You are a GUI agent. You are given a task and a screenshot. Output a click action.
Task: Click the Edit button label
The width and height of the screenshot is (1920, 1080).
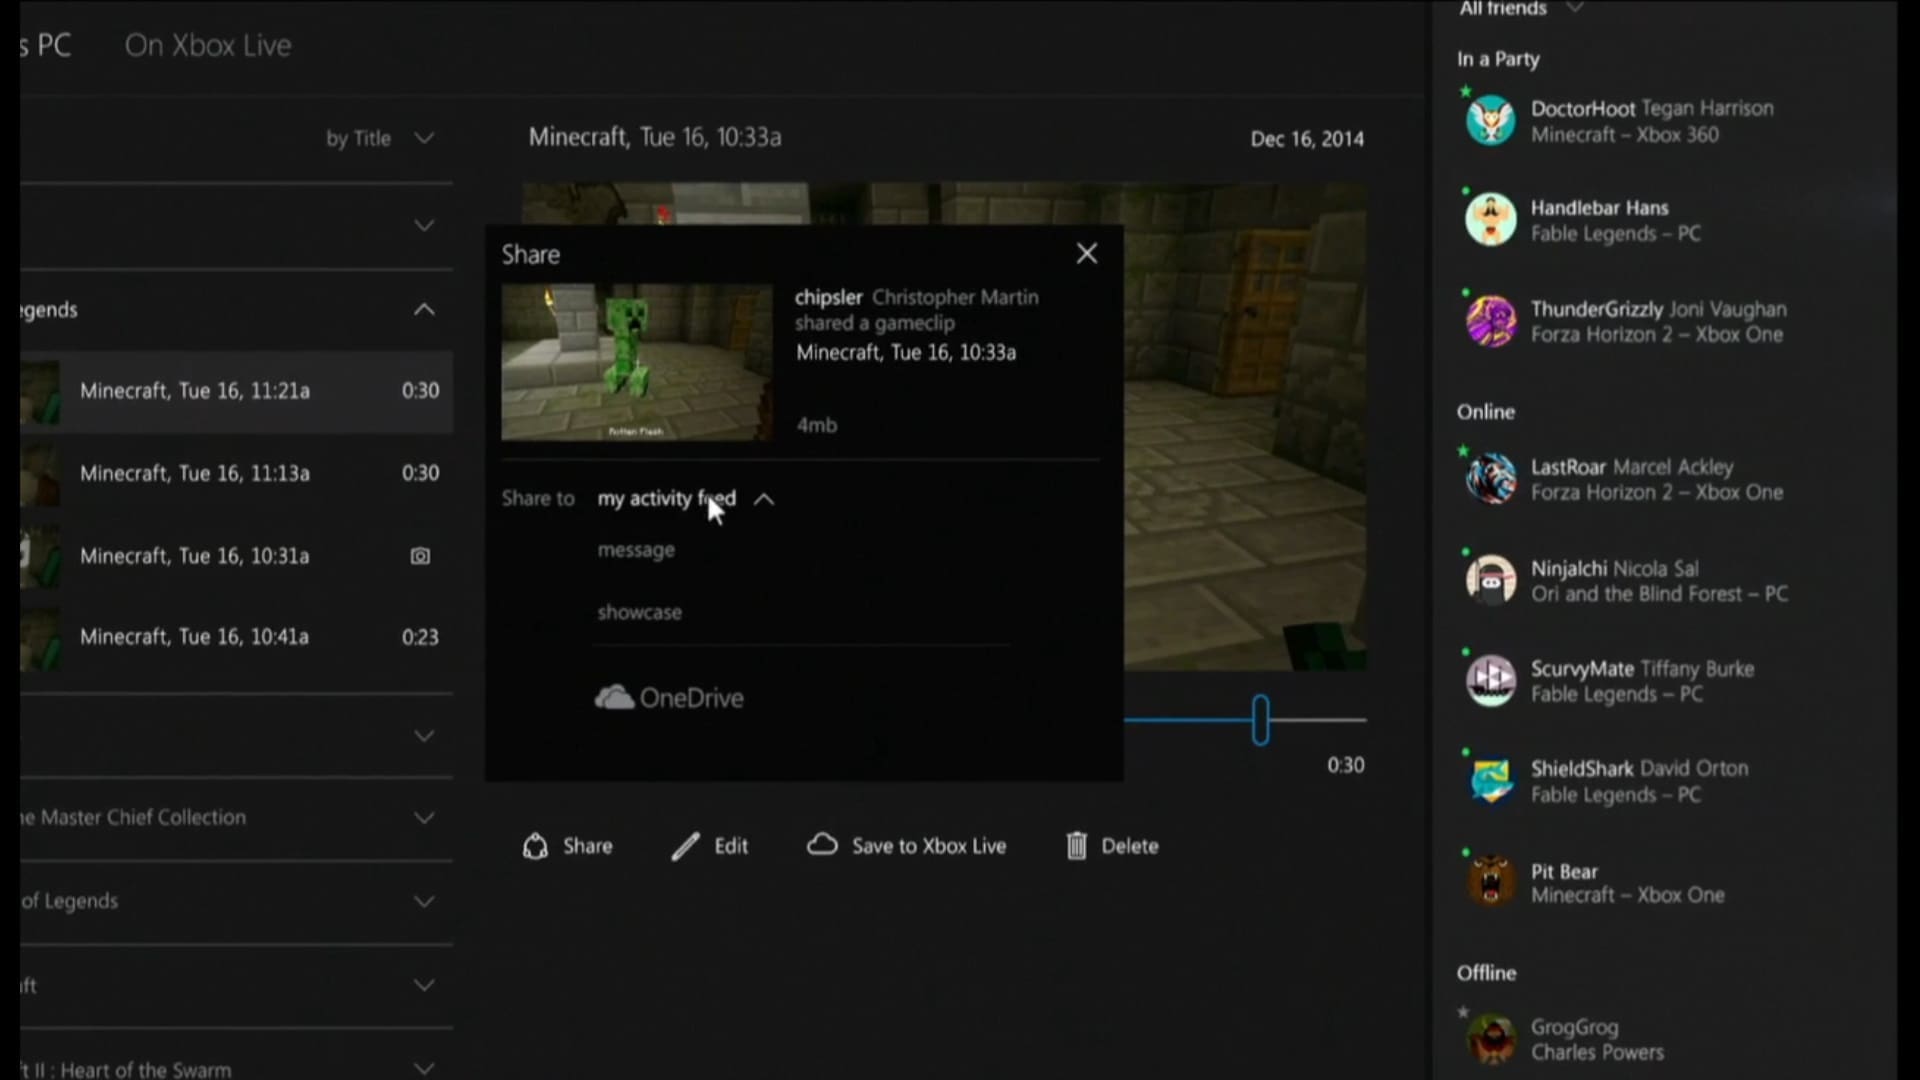point(731,846)
